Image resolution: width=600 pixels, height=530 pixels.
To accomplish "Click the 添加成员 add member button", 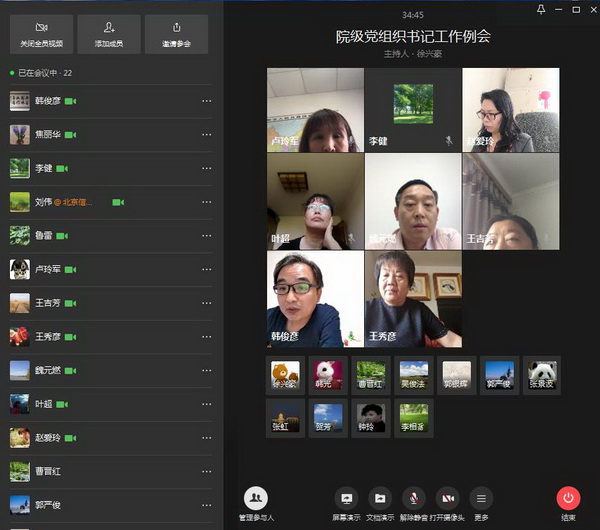I will (x=109, y=34).
